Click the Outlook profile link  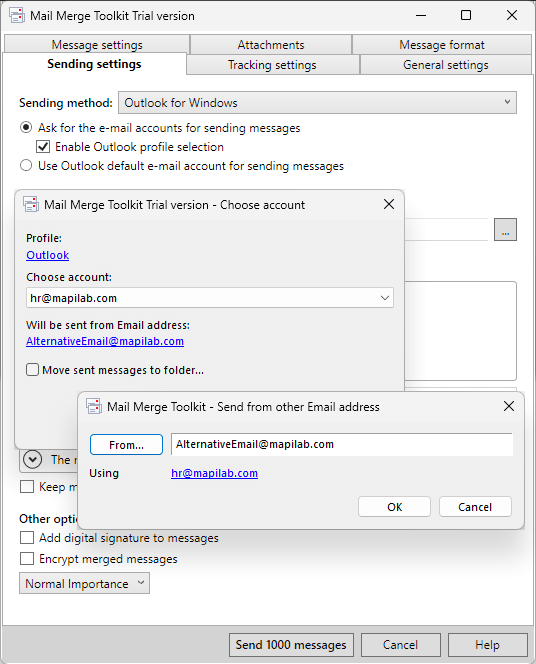click(47, 255)
